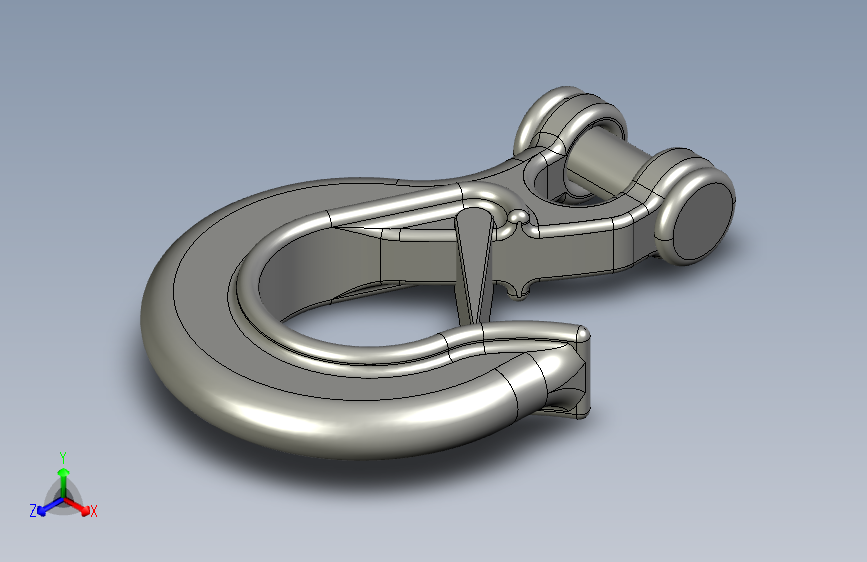
Task: Click the green Y axis of the triad
Action: coord(64,482)
